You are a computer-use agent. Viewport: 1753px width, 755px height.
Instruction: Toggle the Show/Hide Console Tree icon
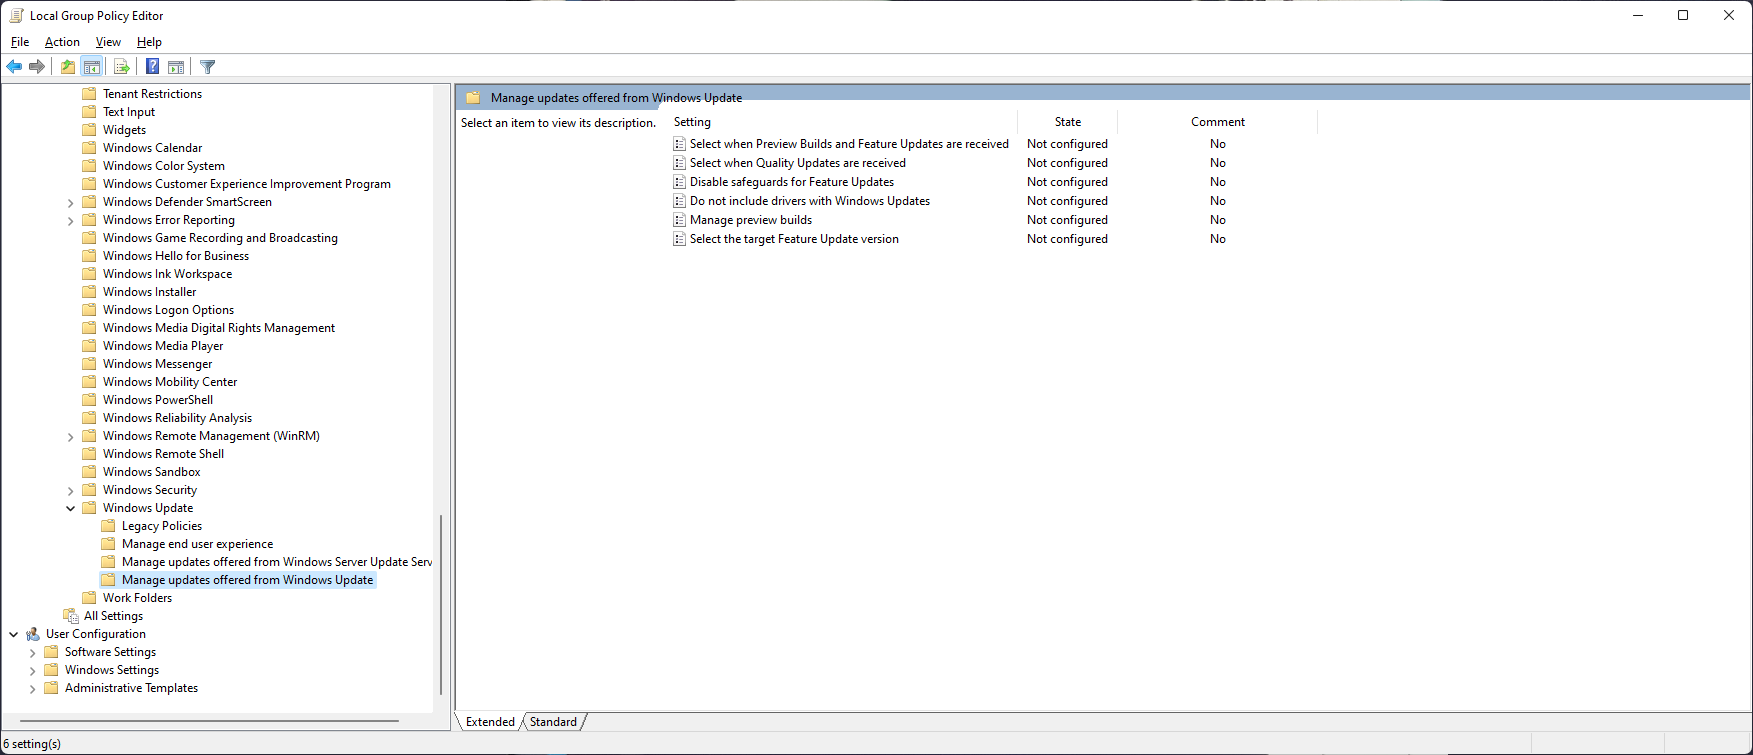tap(92, 67)
